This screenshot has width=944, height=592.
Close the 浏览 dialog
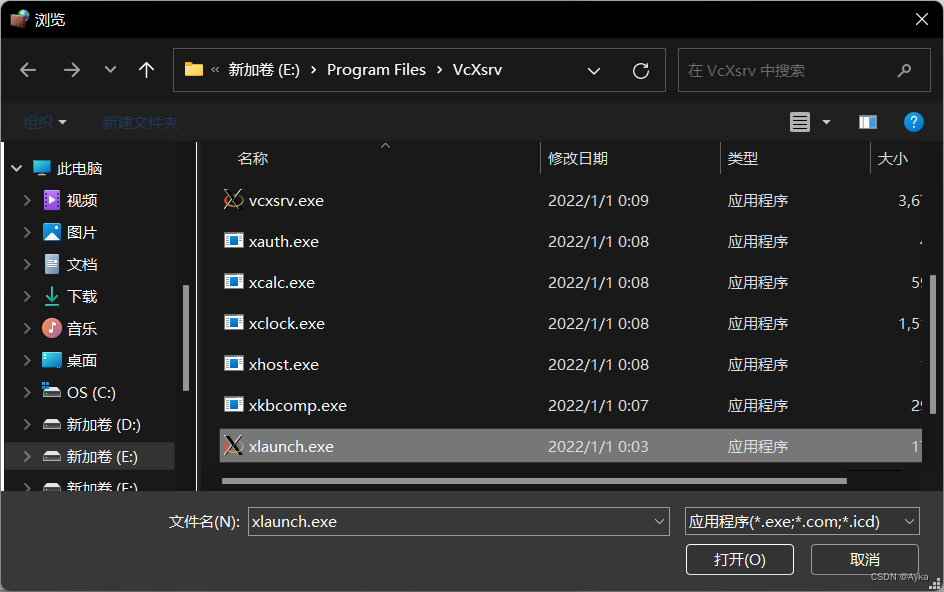921,19
